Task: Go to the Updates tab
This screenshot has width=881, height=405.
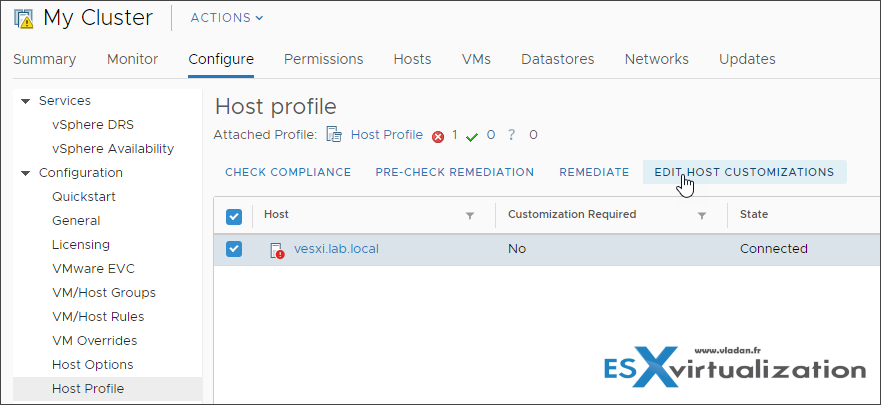Action: tap(747, 59)
